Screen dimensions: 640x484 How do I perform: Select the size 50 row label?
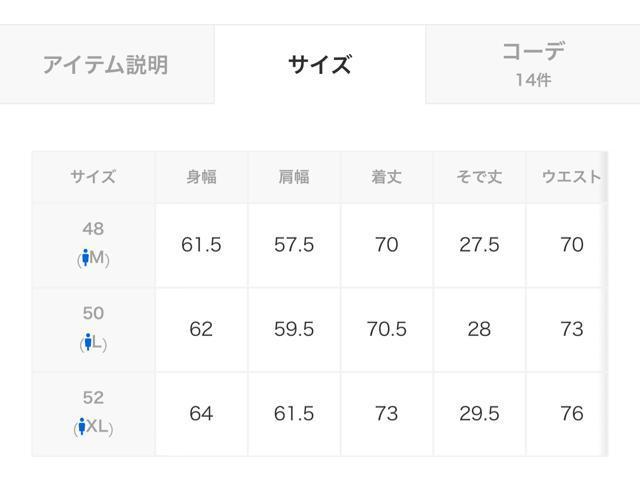[x=93, y=313]
